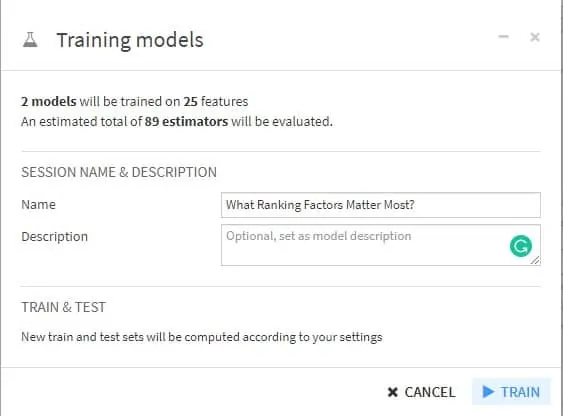Click the Description box resize handle
This screenshot has height=416, width=563.
pyautogui.click(x=535, y=261)
